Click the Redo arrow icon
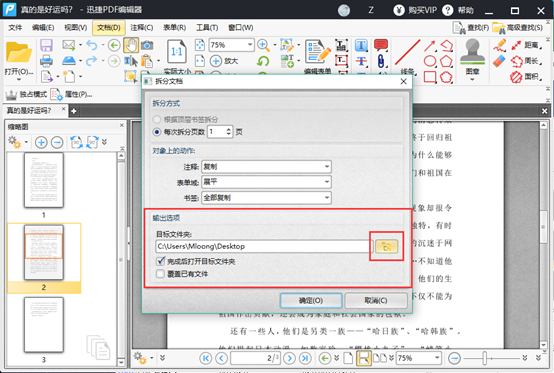Screen dimensions: 554x373 coord(92,61)
